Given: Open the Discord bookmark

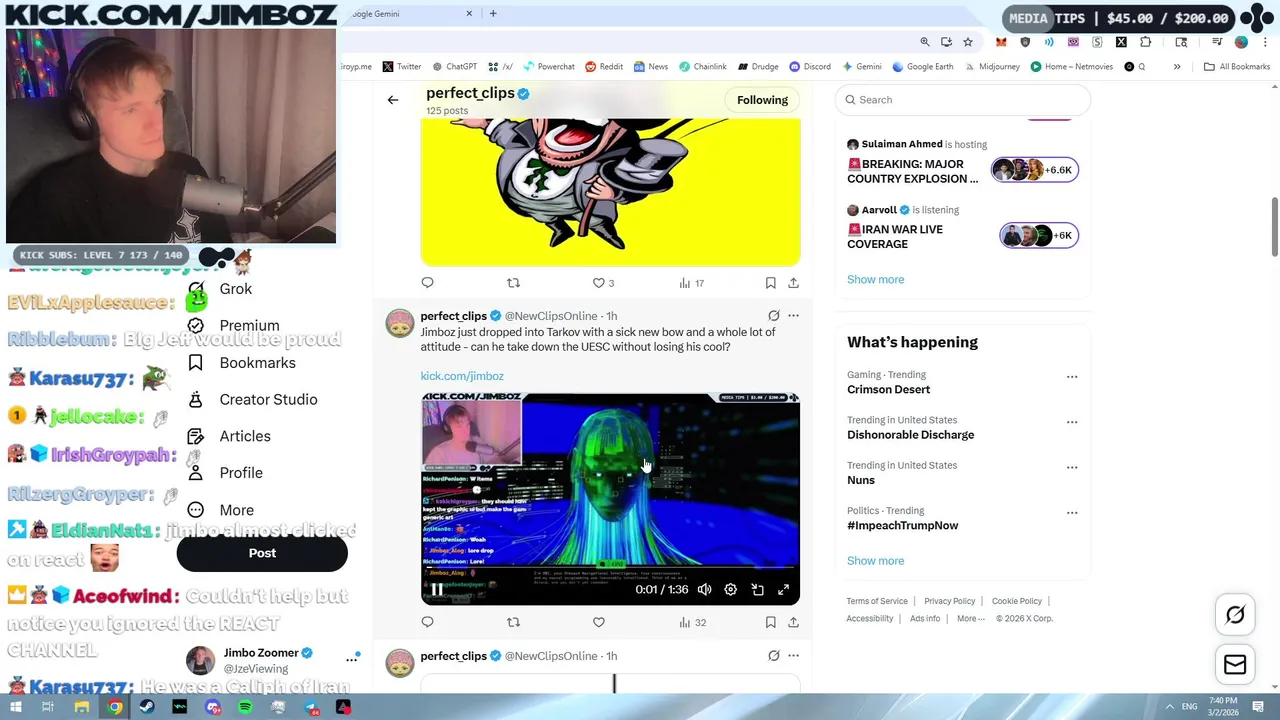Looking at the screenshot, I should (810, 67).
